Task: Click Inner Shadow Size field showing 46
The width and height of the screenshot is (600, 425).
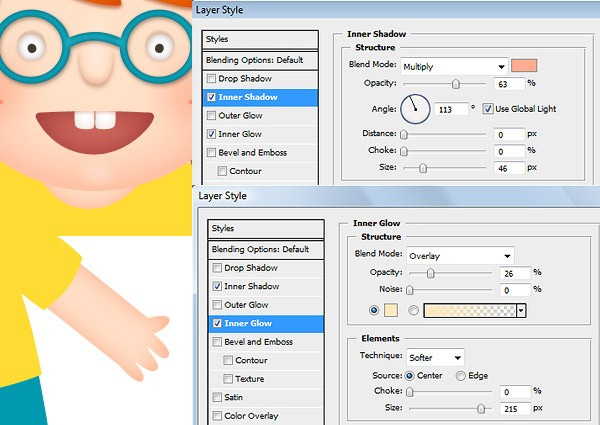Action: coord(509,168)
